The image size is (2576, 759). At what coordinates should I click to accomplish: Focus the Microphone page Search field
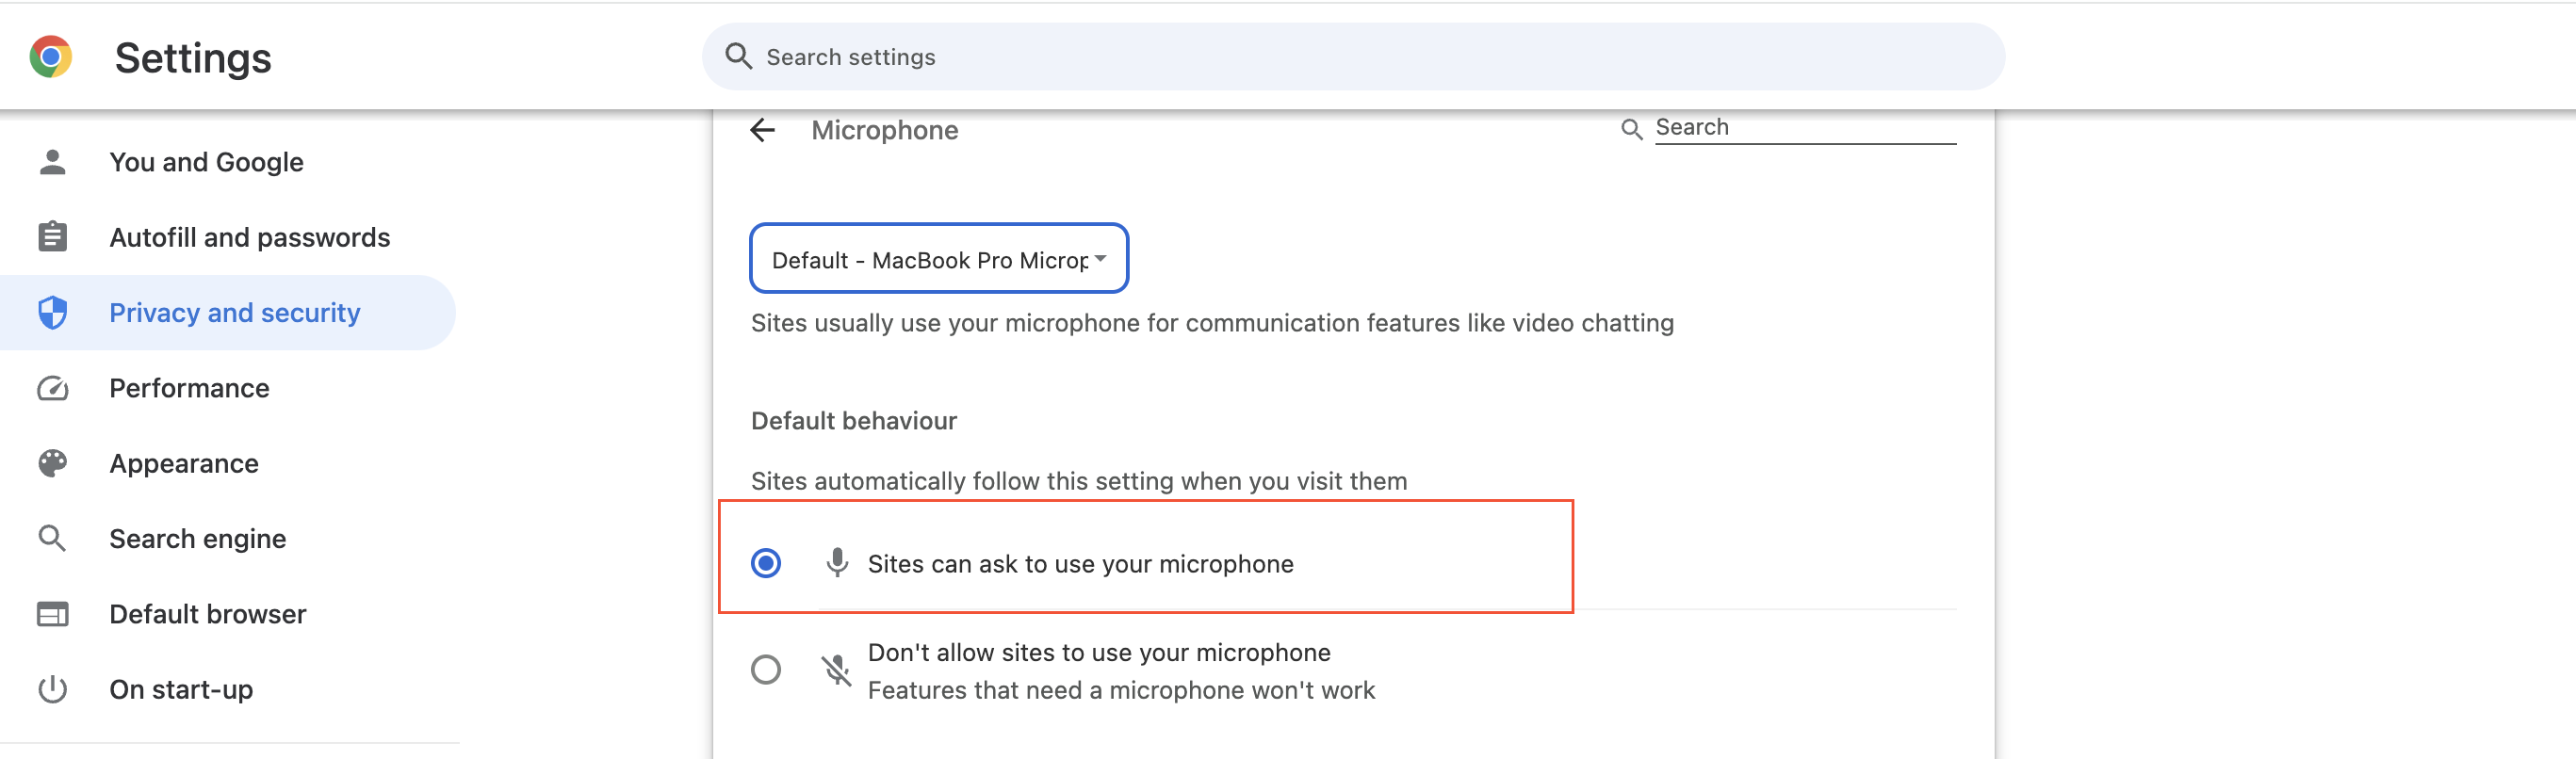tap(1805, 128)
